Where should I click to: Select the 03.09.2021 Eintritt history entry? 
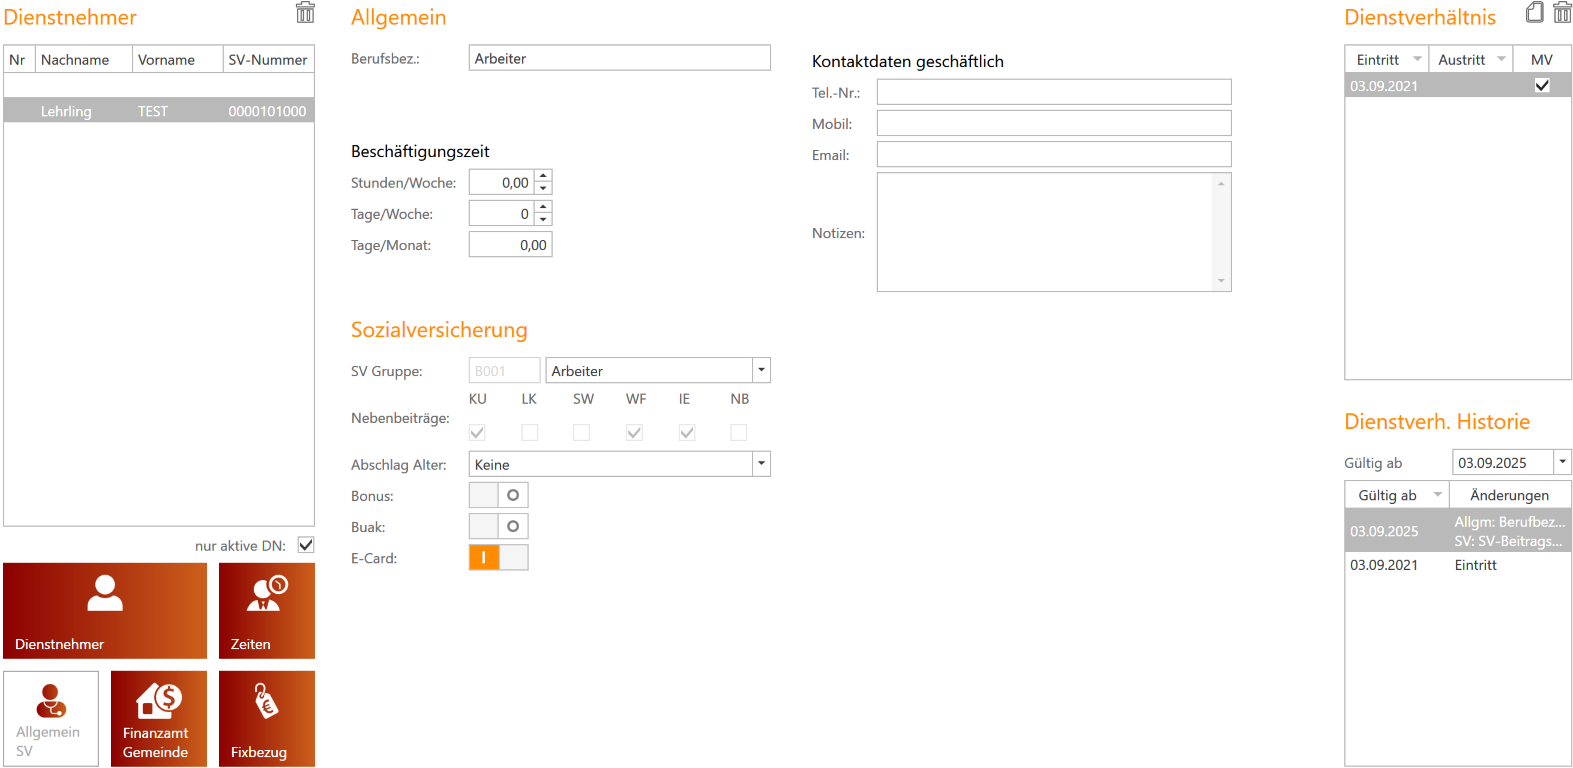click(x=1457, y=565)
